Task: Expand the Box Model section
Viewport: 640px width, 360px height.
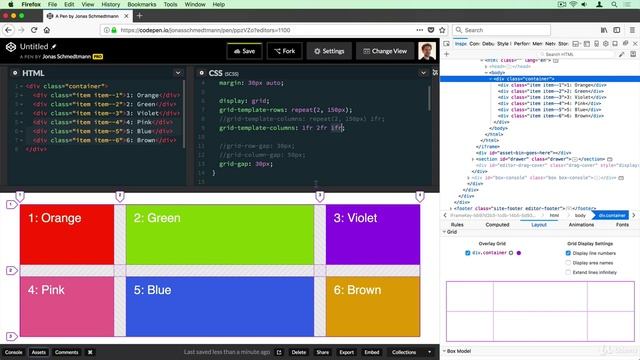Action: [444, 351]
